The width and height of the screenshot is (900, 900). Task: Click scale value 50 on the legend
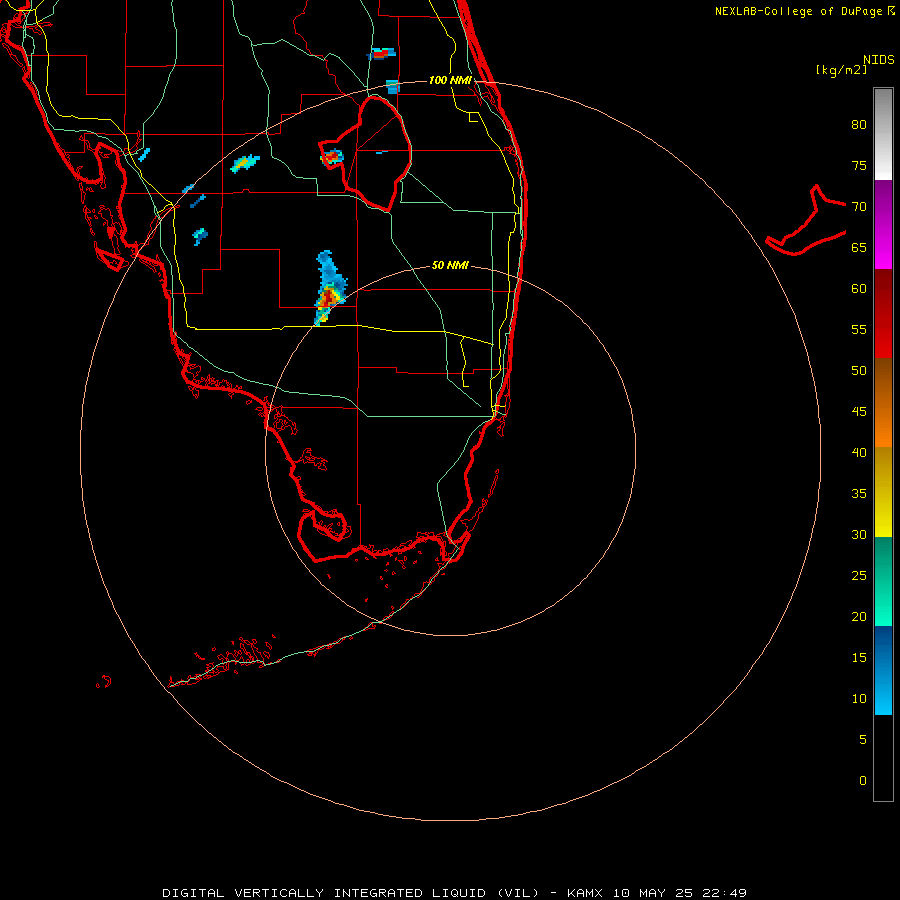click(859, 371)
